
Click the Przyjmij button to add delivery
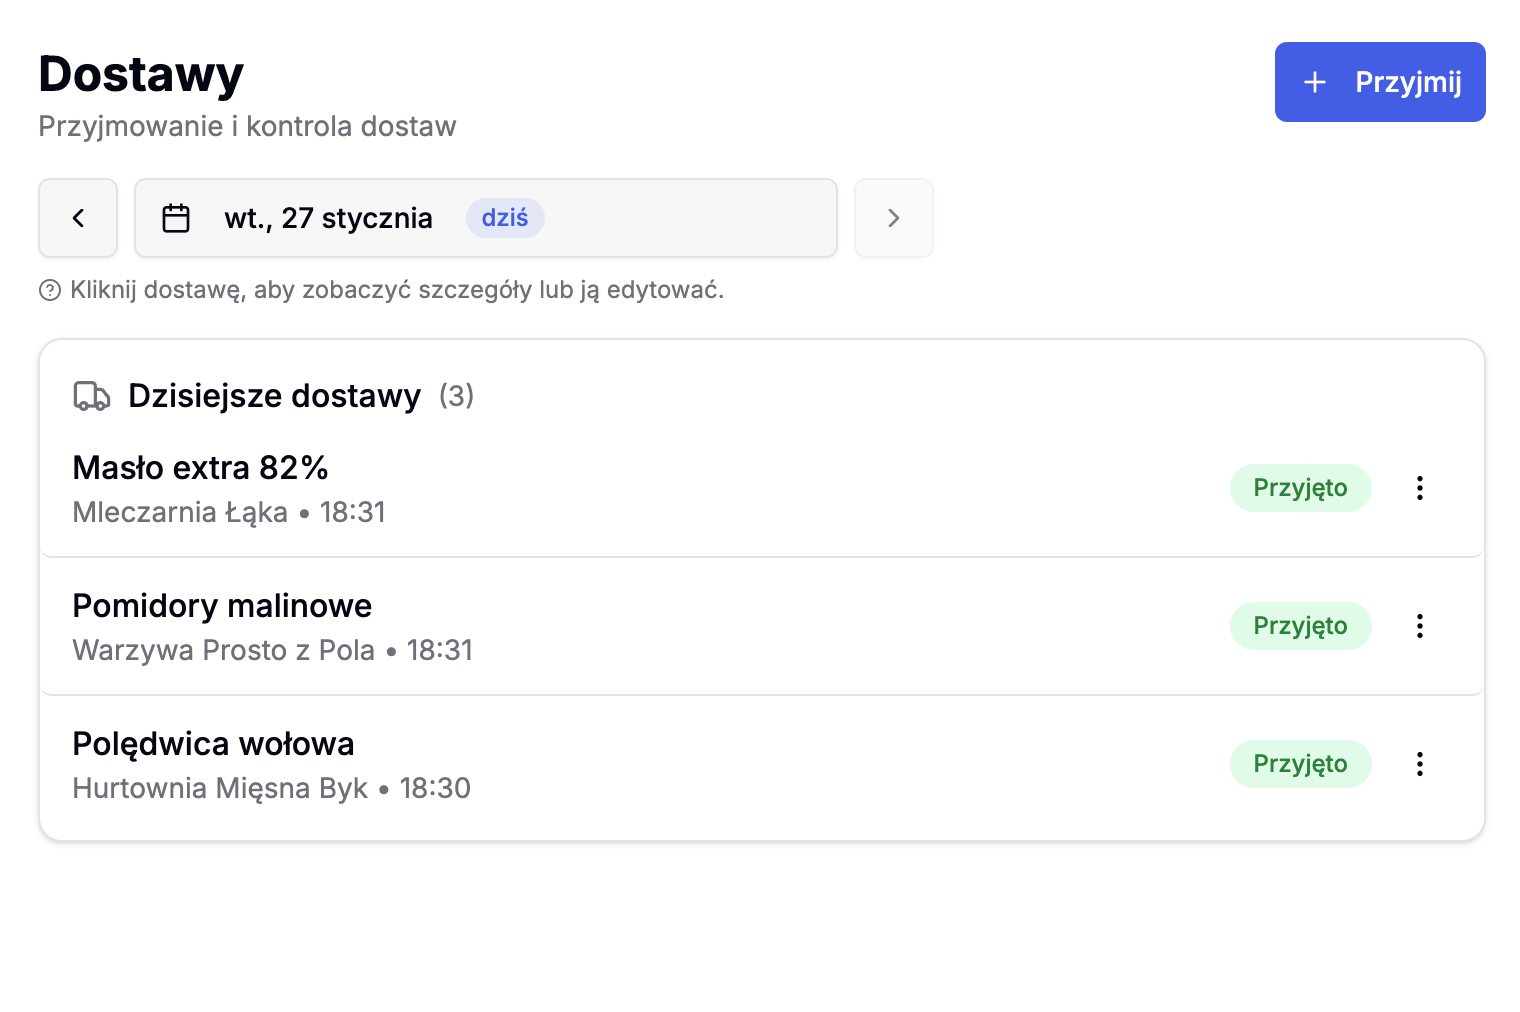coord(1379,82)
